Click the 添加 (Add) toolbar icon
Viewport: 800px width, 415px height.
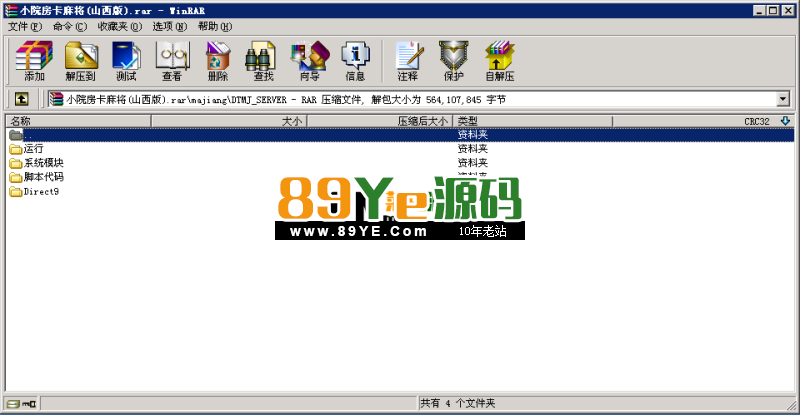tap(34, 61)
